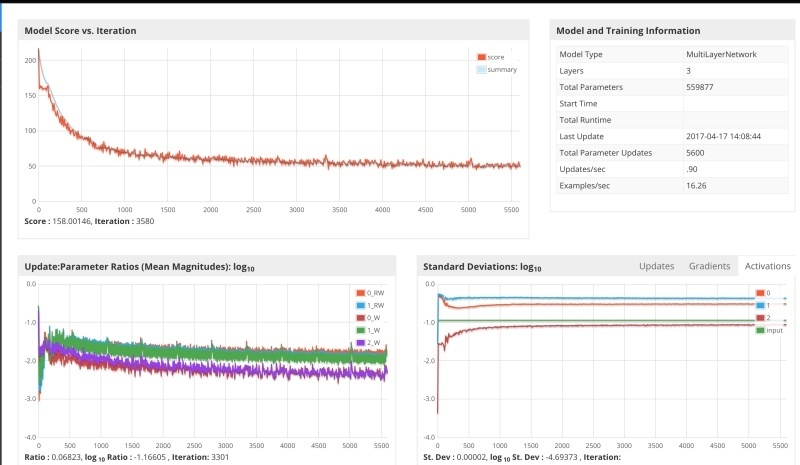Screen dimensions: 800x465
Task: Click the green 1_W legend swatch
Action: [x=361, y=329]
